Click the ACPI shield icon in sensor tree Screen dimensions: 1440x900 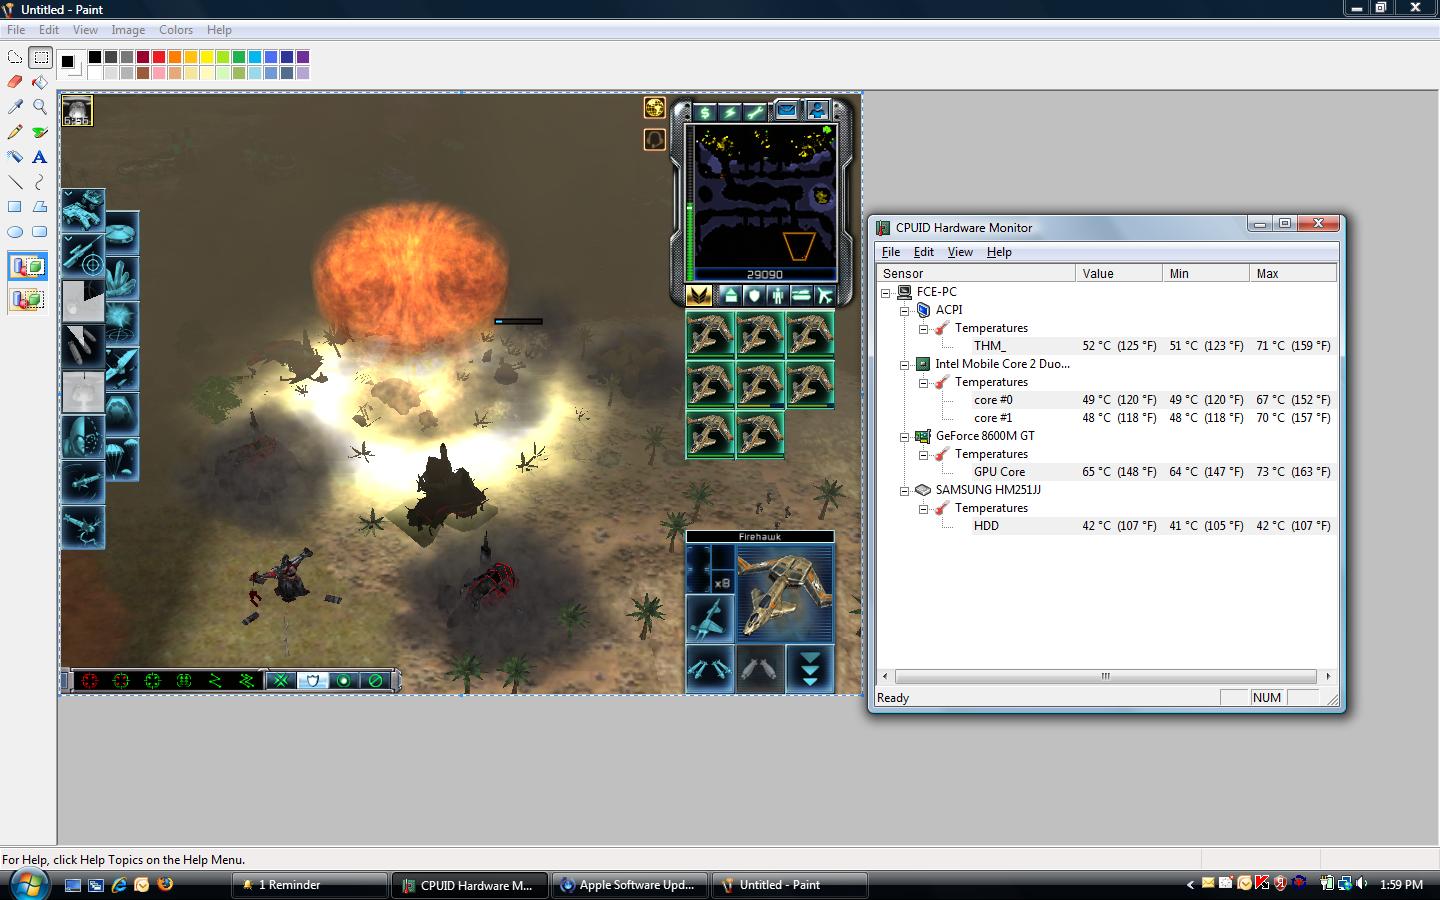(924, 310)
